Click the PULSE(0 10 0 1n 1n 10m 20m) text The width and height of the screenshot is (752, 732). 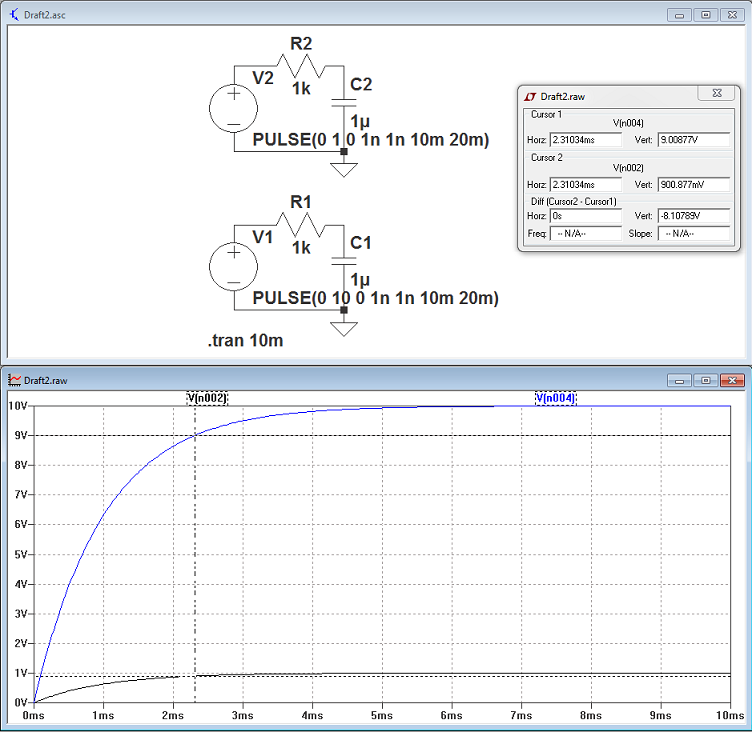click(x=376, y=298)
